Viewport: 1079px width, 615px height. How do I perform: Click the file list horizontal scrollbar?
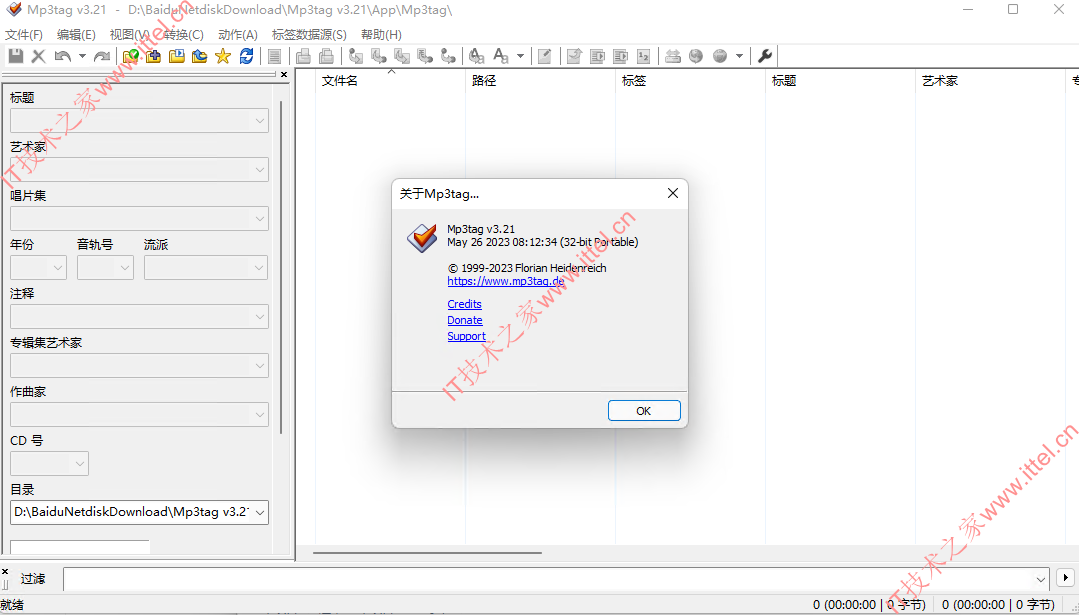(427, 552)
